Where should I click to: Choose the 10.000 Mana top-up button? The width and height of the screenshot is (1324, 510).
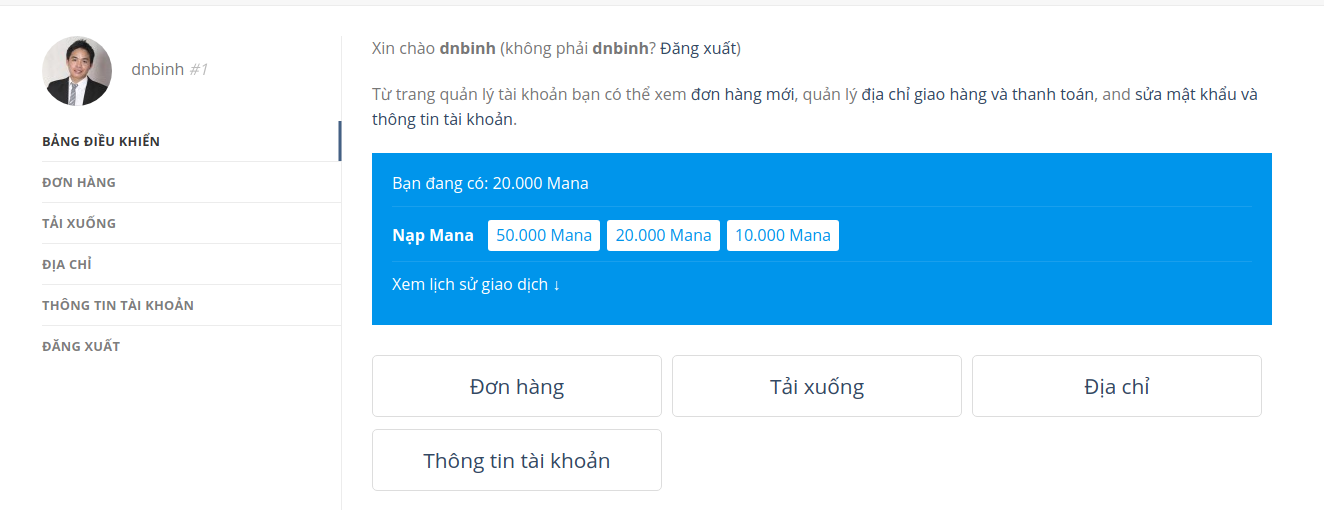pos(783,235)
